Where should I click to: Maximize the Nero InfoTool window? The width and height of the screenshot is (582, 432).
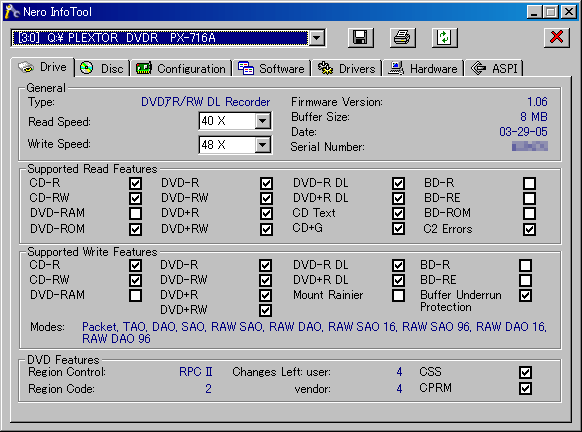(x=551, y=12)
